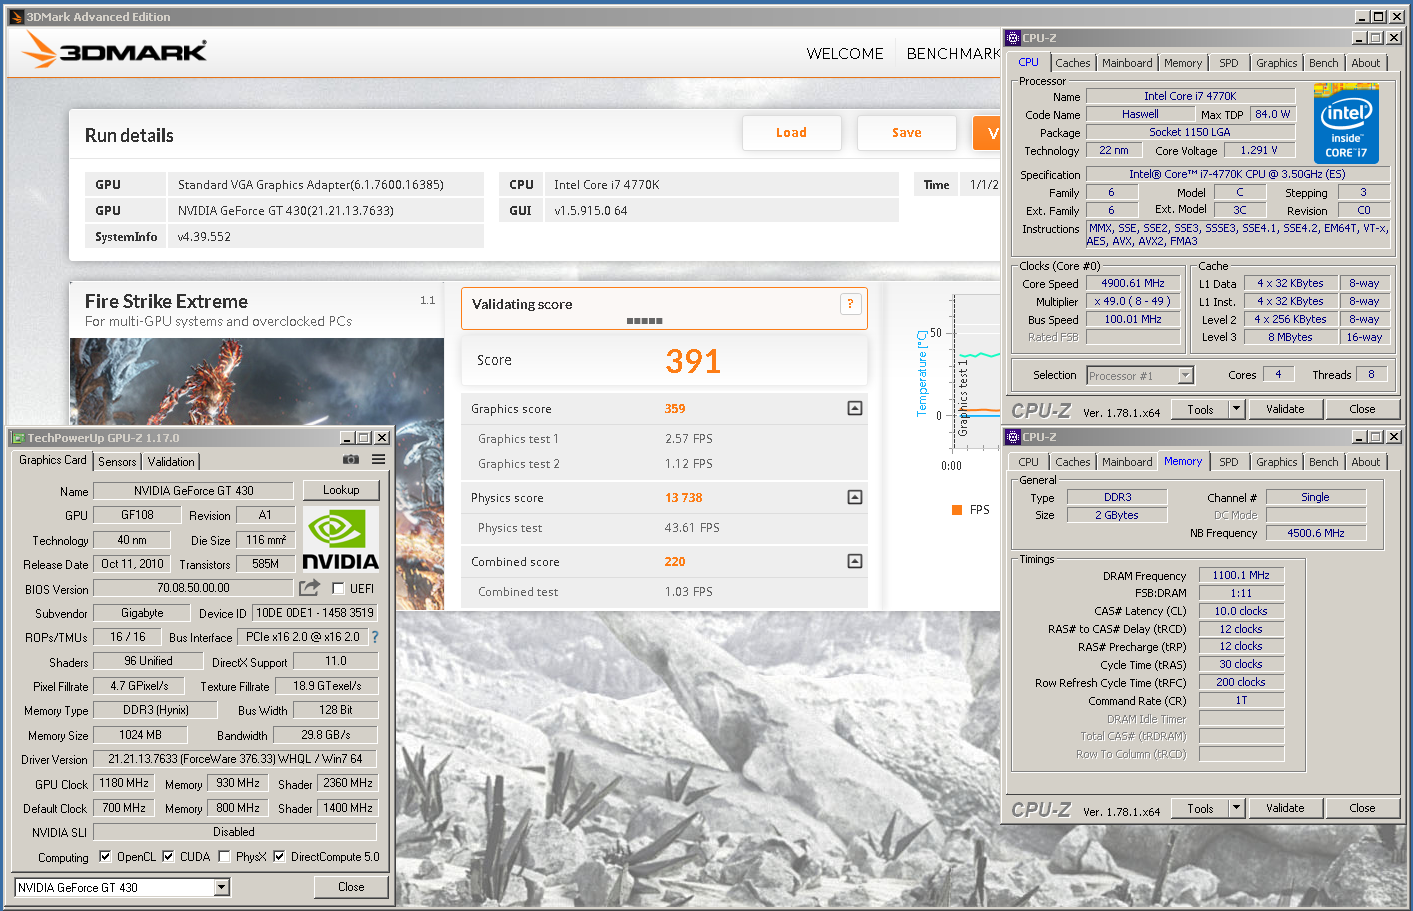This screenshot has width=1413, height=911.
Task: Open the BENCHMARKS menu in 3DMark
Action: (x=953, y=54)
